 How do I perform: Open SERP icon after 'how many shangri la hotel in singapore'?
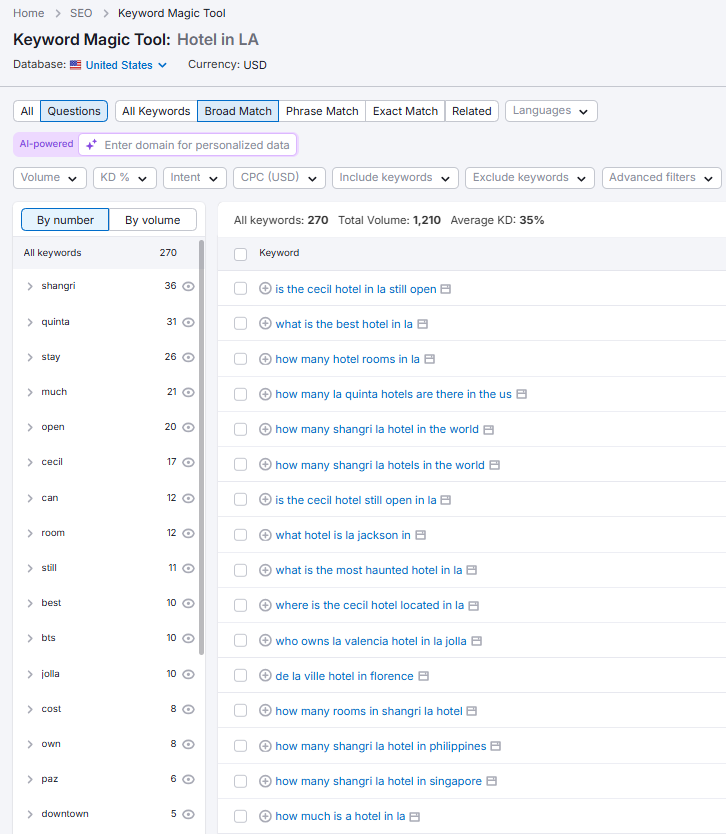click(491, 781)
